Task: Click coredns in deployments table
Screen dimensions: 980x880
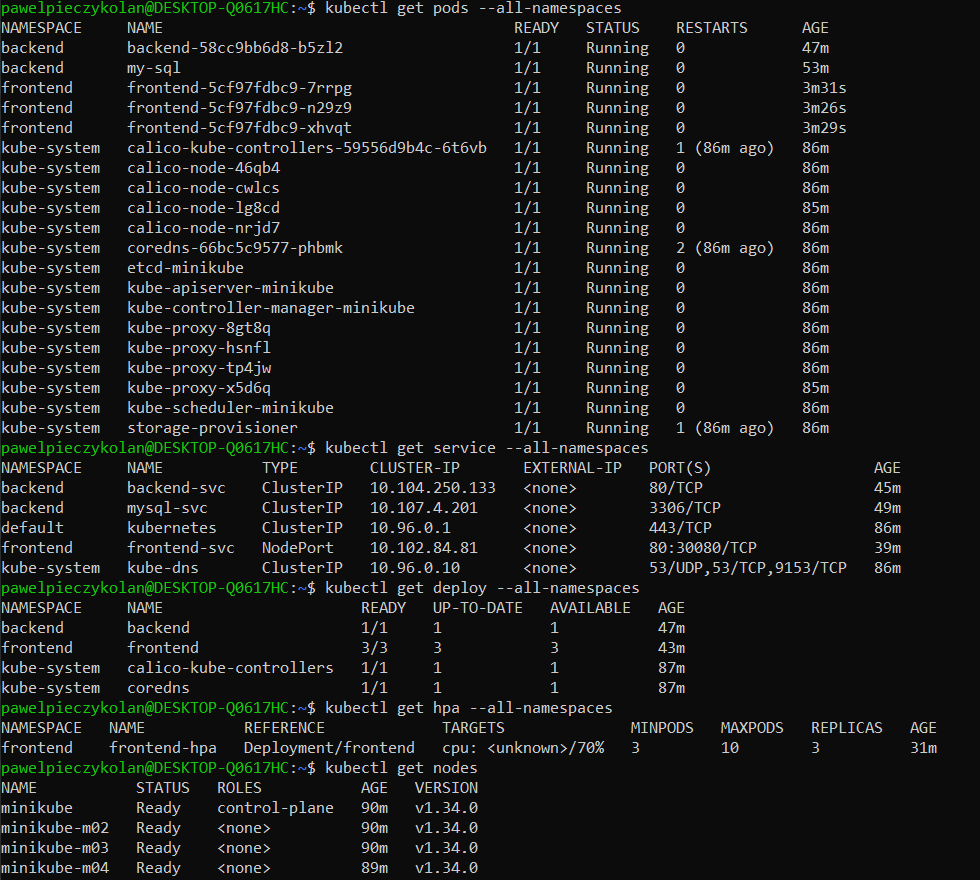Action: pyautogui.click(x=158, y=688)
